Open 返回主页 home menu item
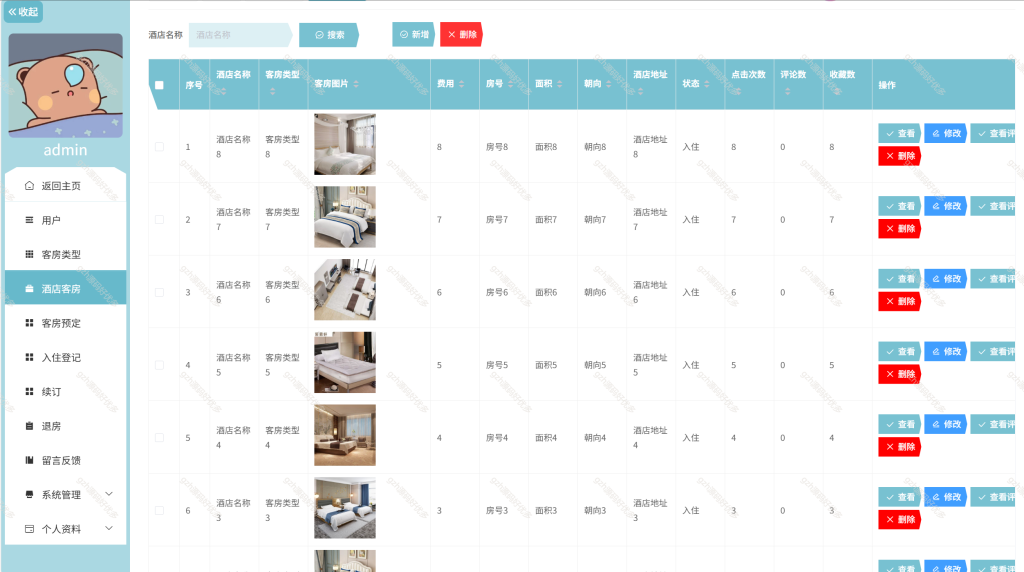1024x572 pixels. (x=65, y=185)
